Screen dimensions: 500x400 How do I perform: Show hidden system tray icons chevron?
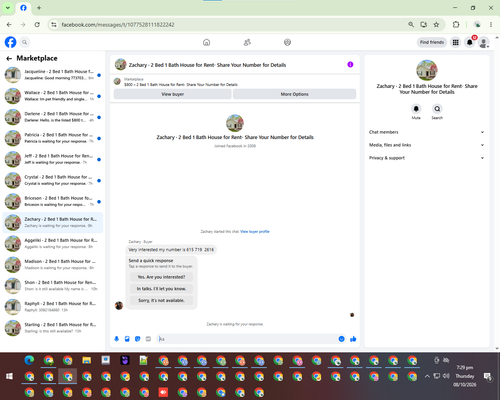tap(427, 376)
